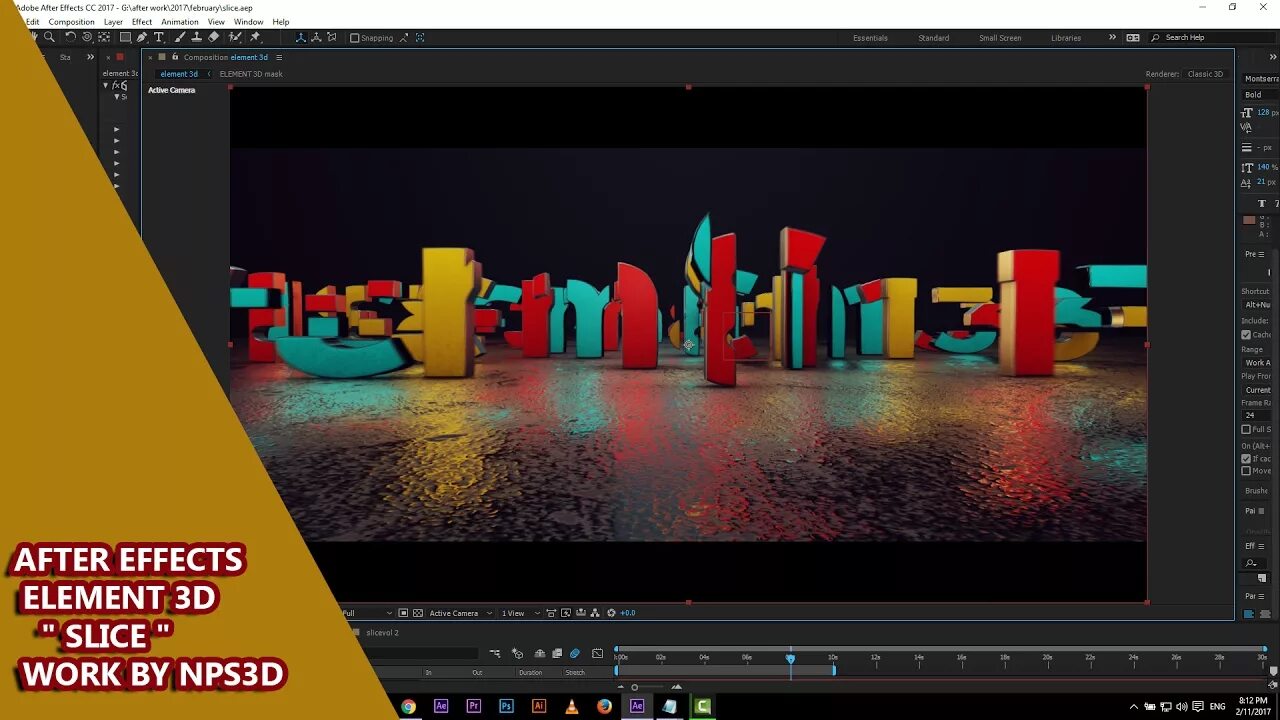
Task: Select the Unified Camera tool
Action: 87,37
